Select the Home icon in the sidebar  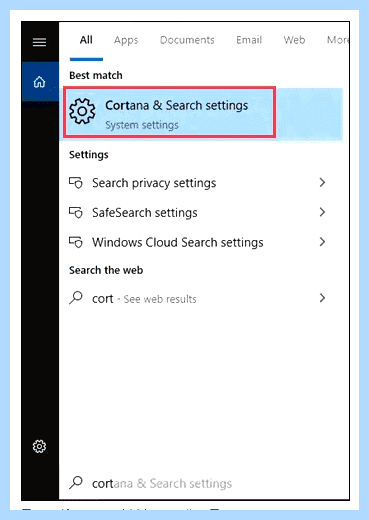(39, 82)
